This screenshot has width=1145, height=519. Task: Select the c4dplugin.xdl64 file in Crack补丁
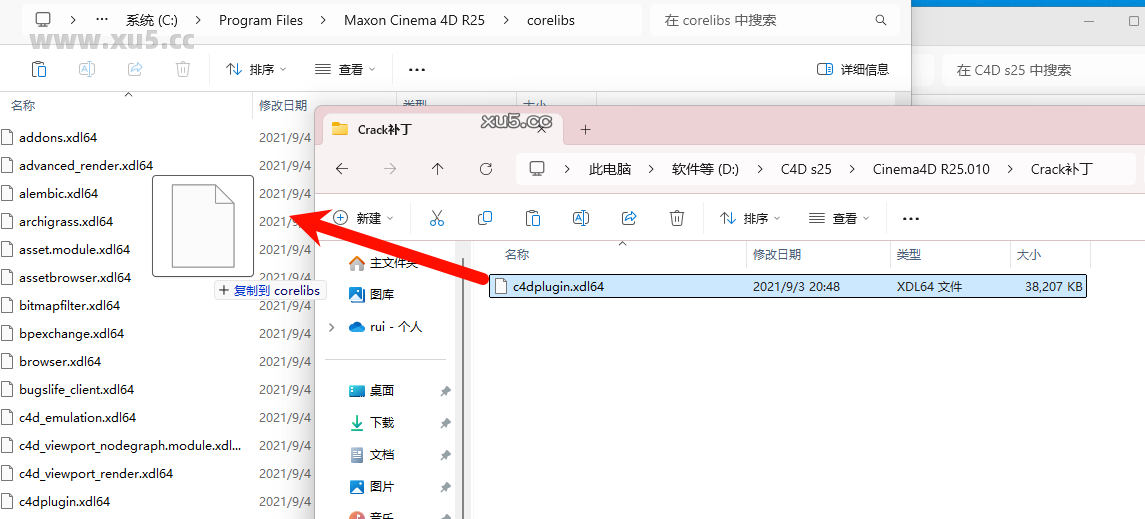point(558,287)
